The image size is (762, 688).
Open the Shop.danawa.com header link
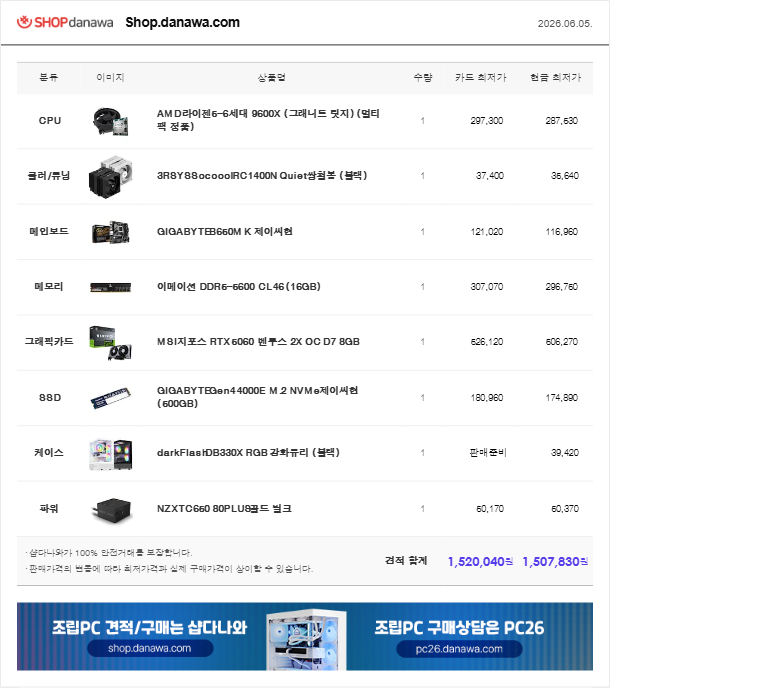click(x=182, y=22)
